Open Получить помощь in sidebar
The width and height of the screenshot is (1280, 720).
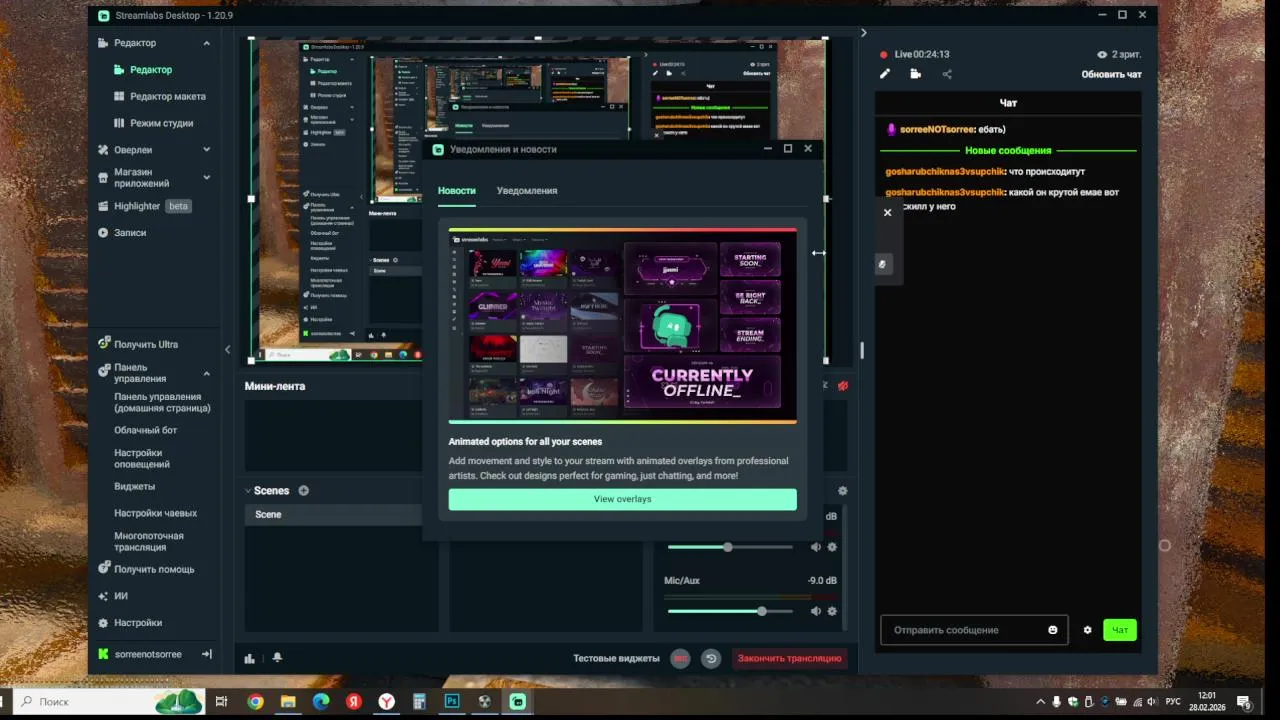click(x=154, y=569)
